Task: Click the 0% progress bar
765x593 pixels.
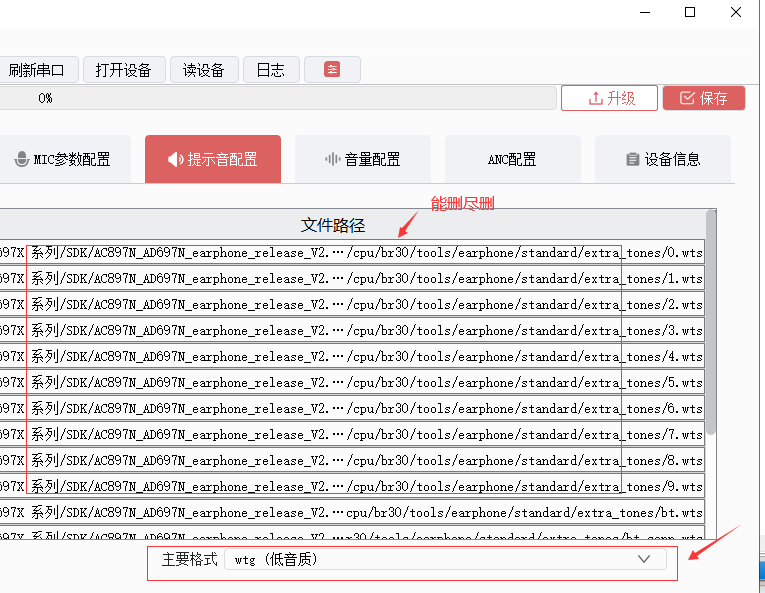Action: [277, 98]
